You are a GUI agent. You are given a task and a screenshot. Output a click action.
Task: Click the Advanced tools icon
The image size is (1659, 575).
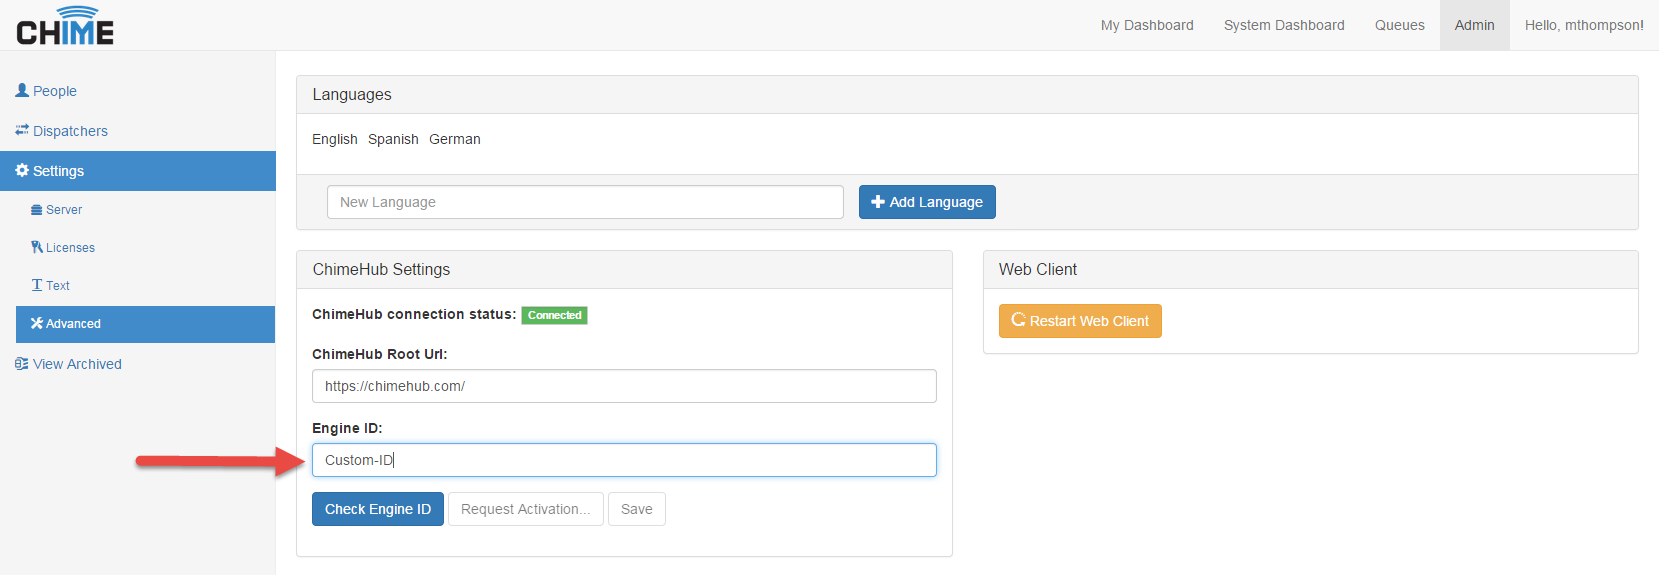tap(37, 323)
